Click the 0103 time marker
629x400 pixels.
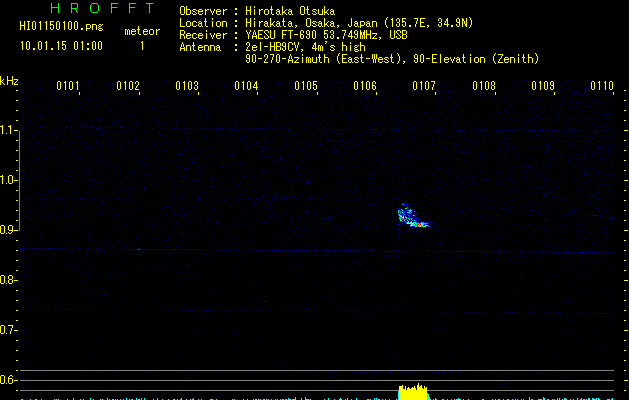click(x=187, y=86)
